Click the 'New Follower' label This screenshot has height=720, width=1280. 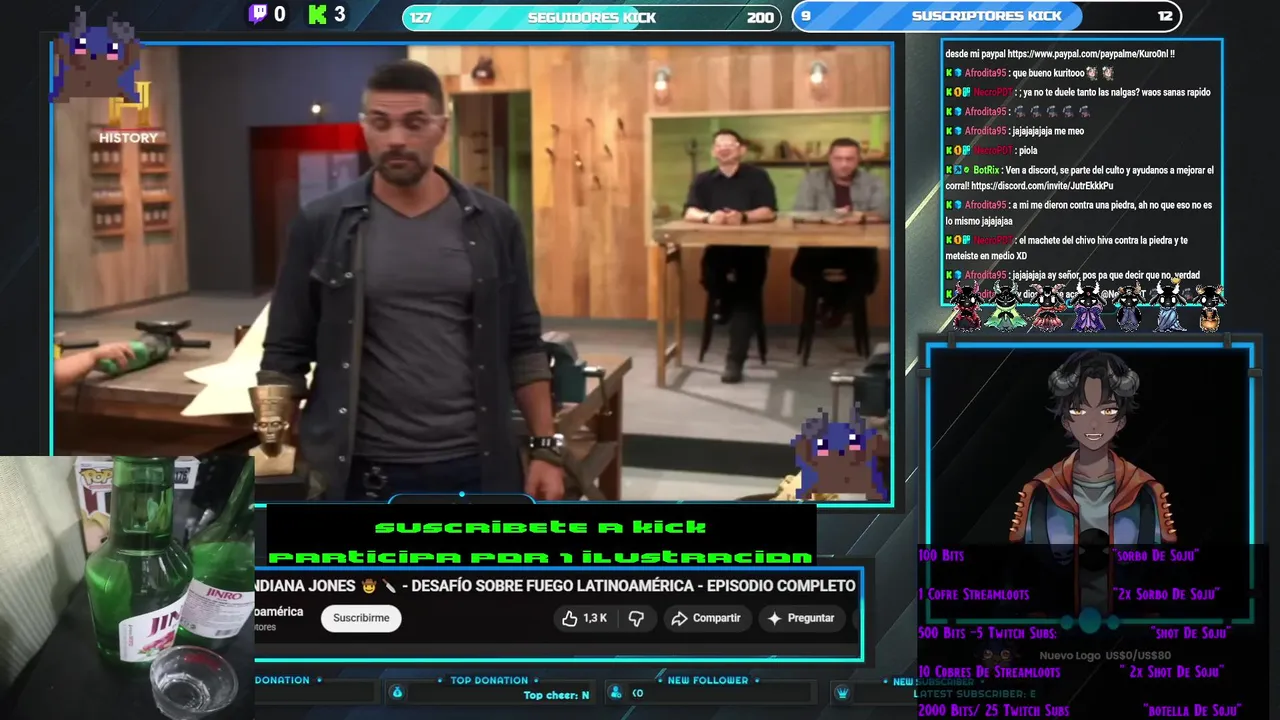click(708, 680)
